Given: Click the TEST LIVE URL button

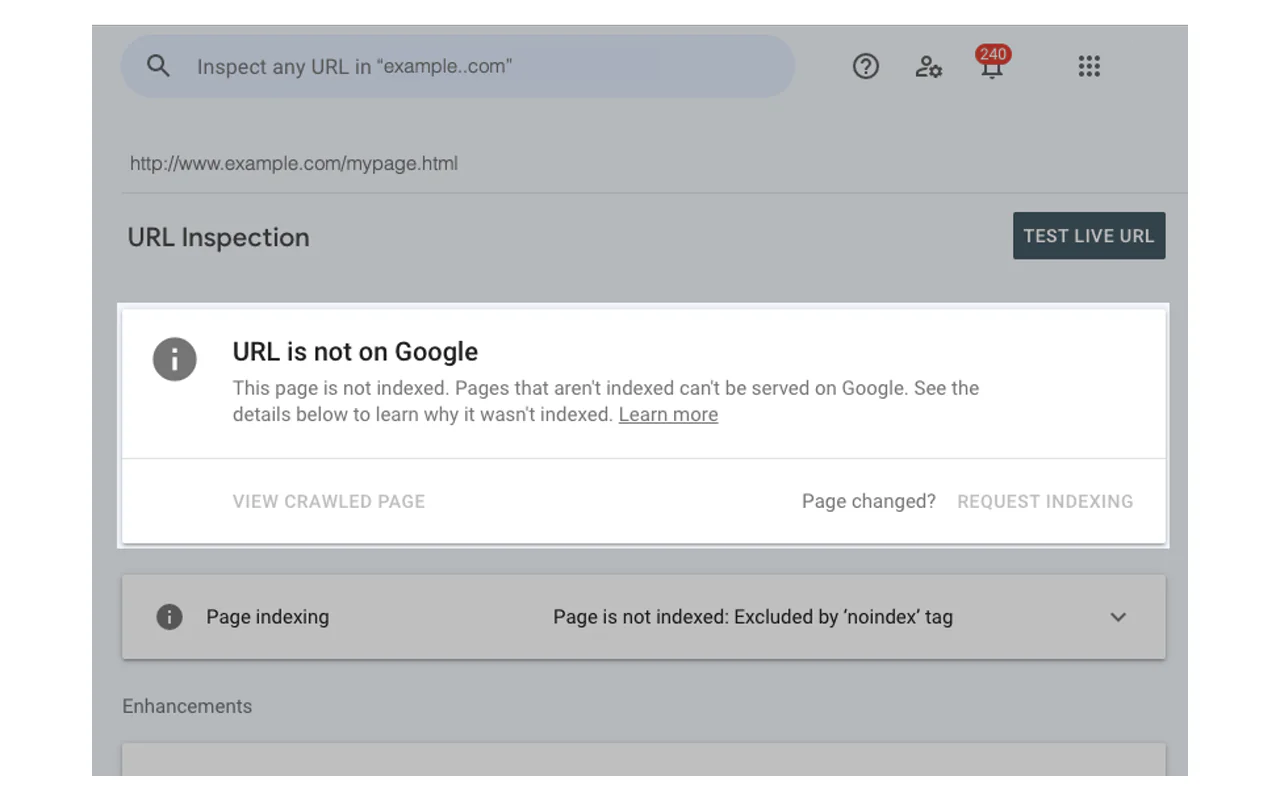Looking at the screenshot, I should [1089, 236].
